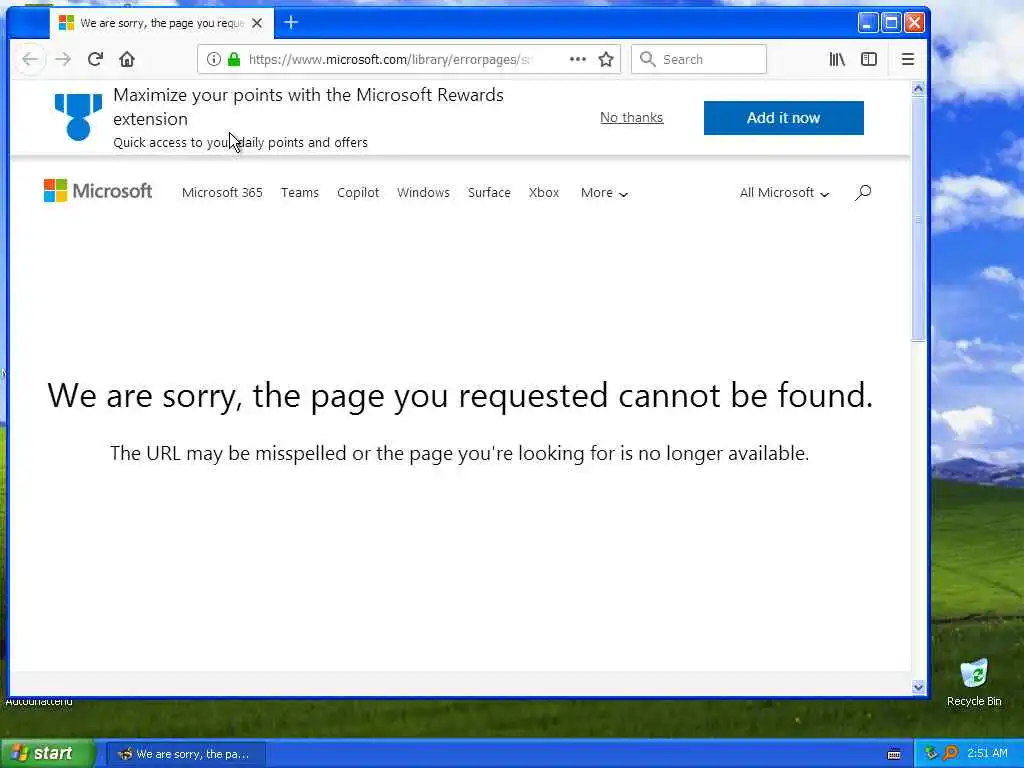Open the Firefox hamburger menu
The width and height of the screenshot is (1024, 768).
click(908, 59)
